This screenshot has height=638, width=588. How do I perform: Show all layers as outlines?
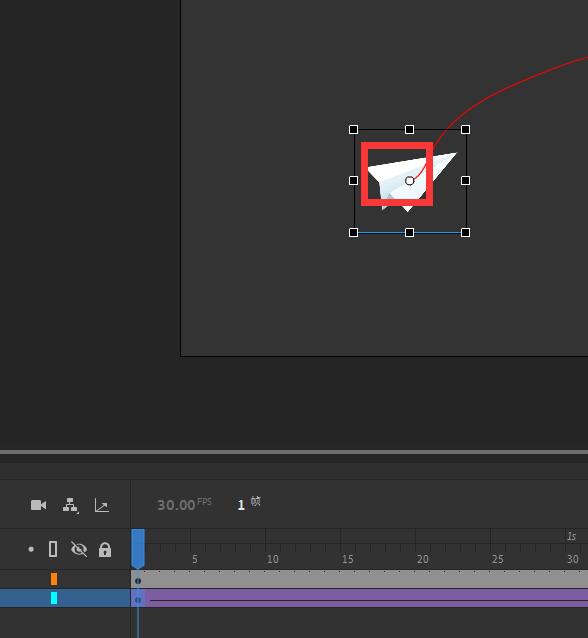point(53,549)
